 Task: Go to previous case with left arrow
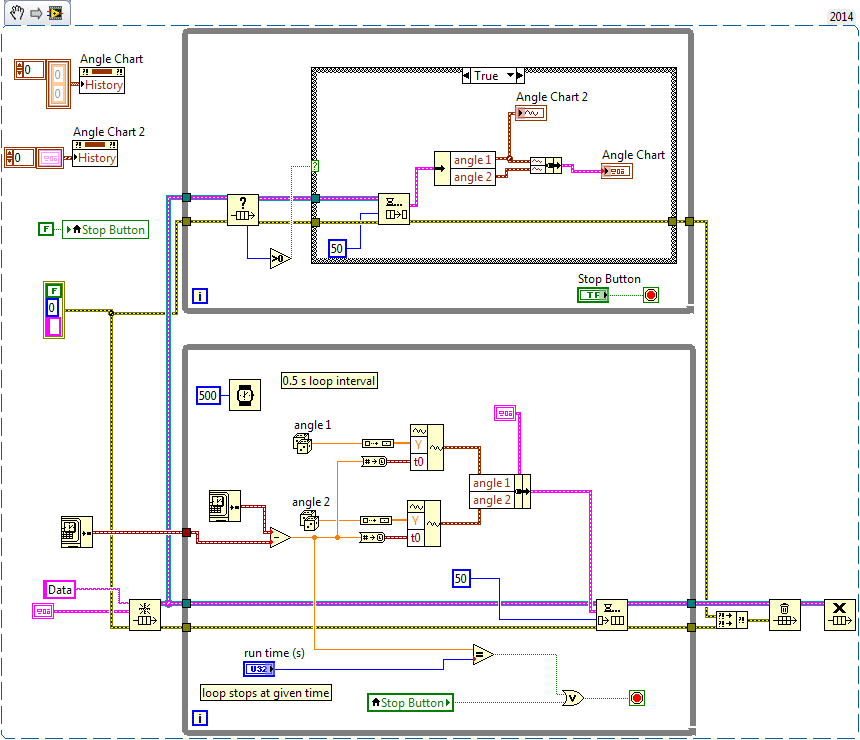point(466,75)
